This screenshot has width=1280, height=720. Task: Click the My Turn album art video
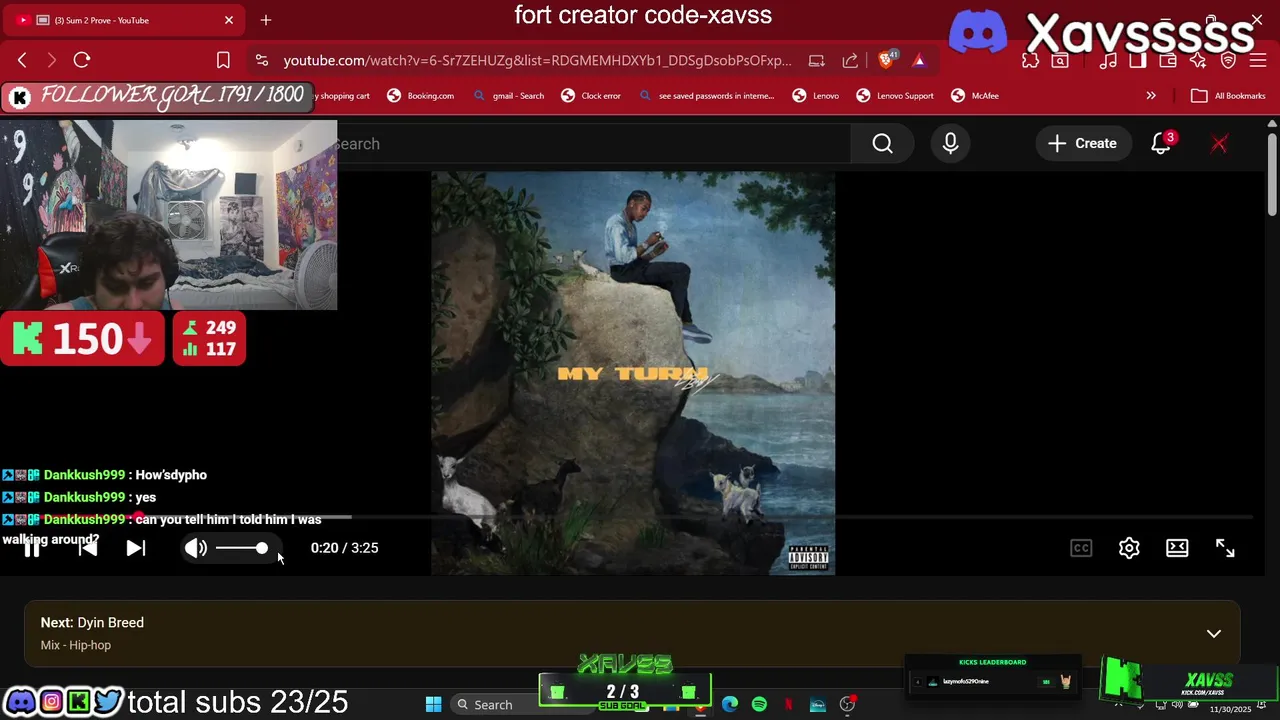(x=633, y=373)
